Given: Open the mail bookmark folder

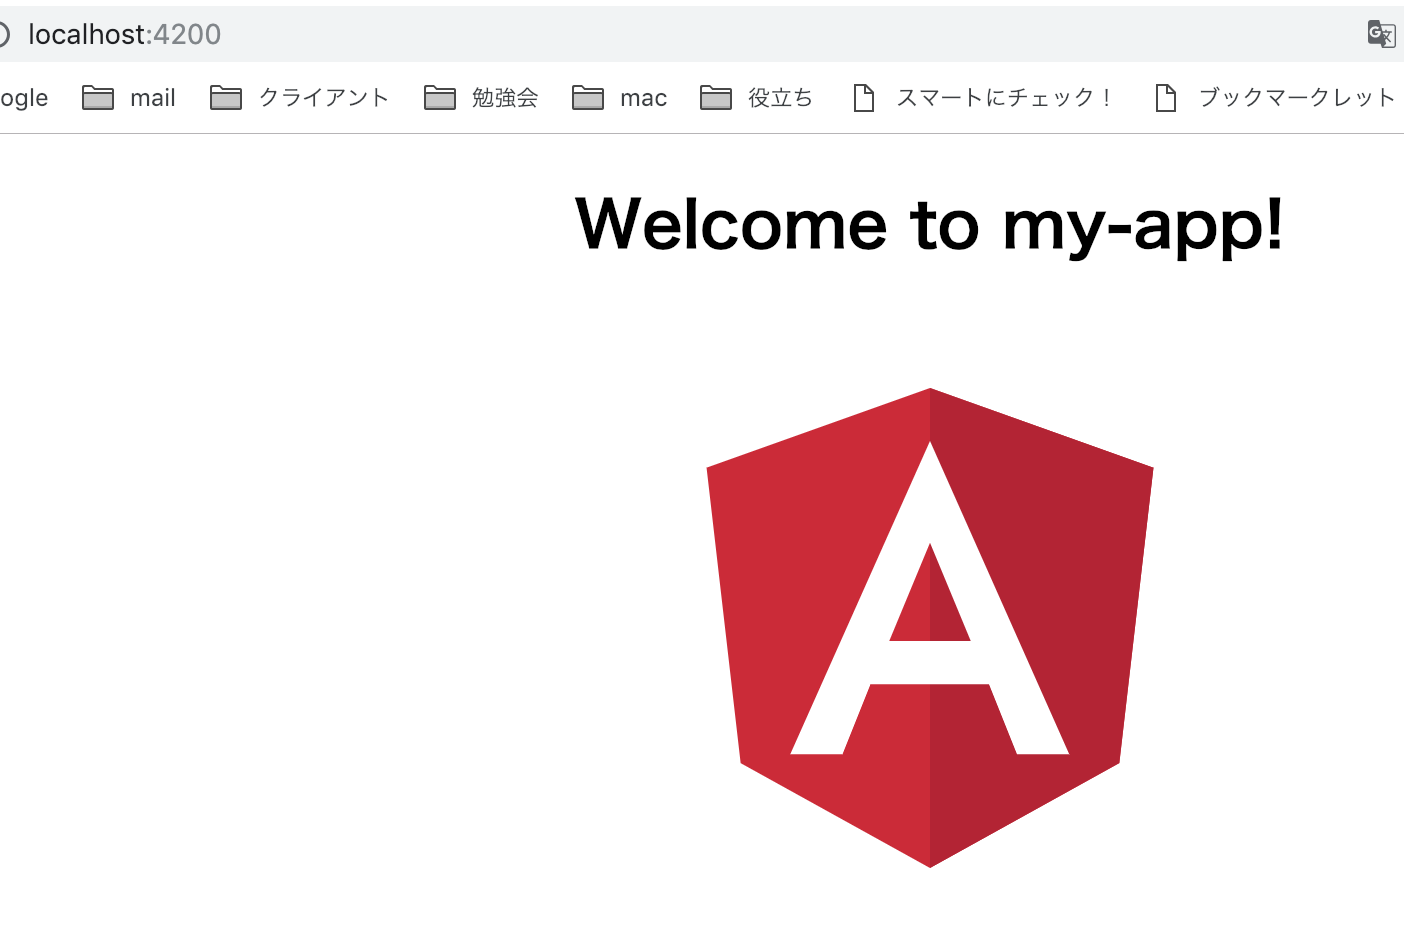Looking at the screenshot, I should (129, 98).
